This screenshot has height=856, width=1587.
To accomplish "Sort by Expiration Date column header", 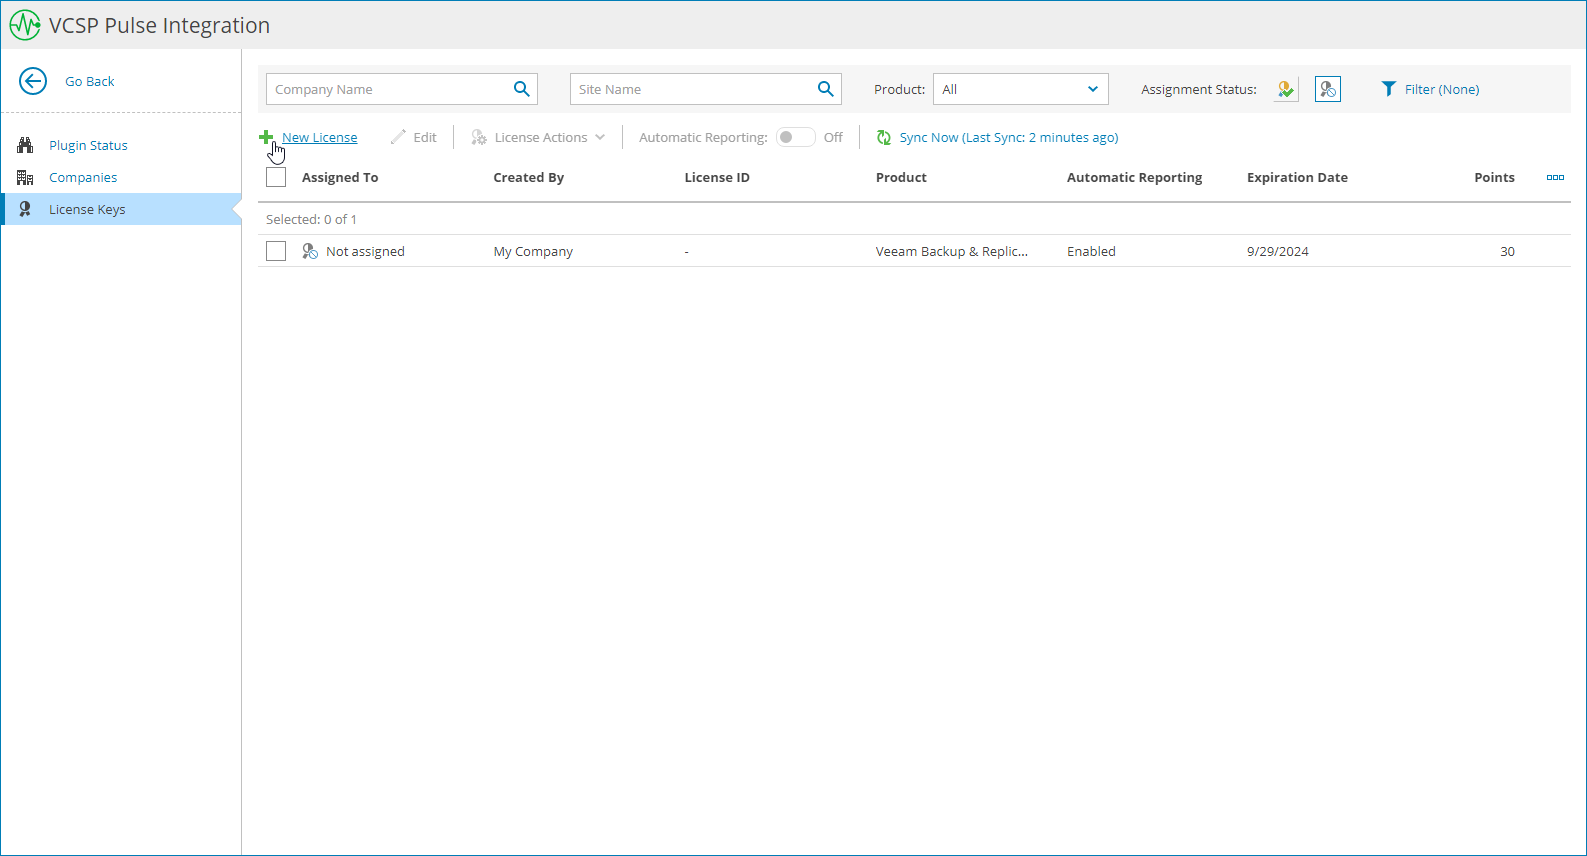I will 1297,177.
